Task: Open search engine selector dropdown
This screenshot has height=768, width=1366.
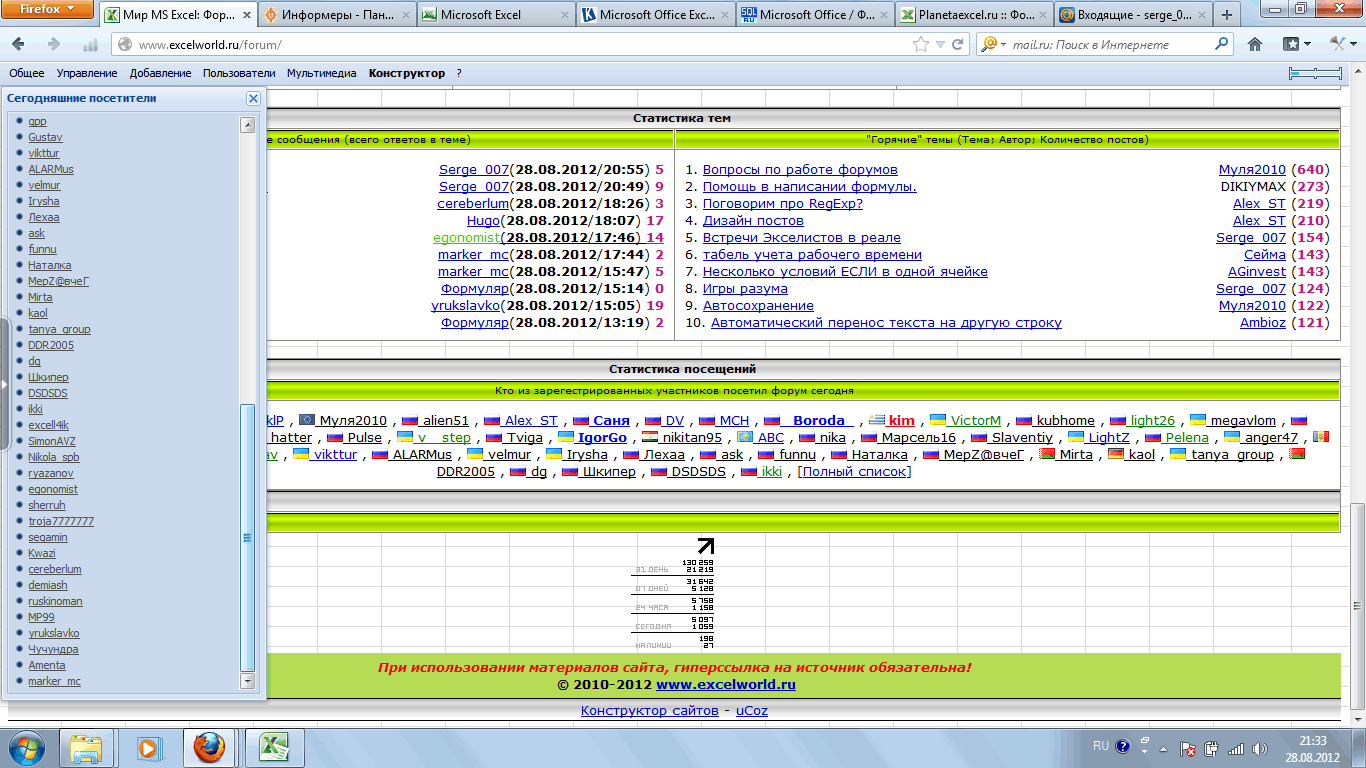Action: (x=992, y=44)
